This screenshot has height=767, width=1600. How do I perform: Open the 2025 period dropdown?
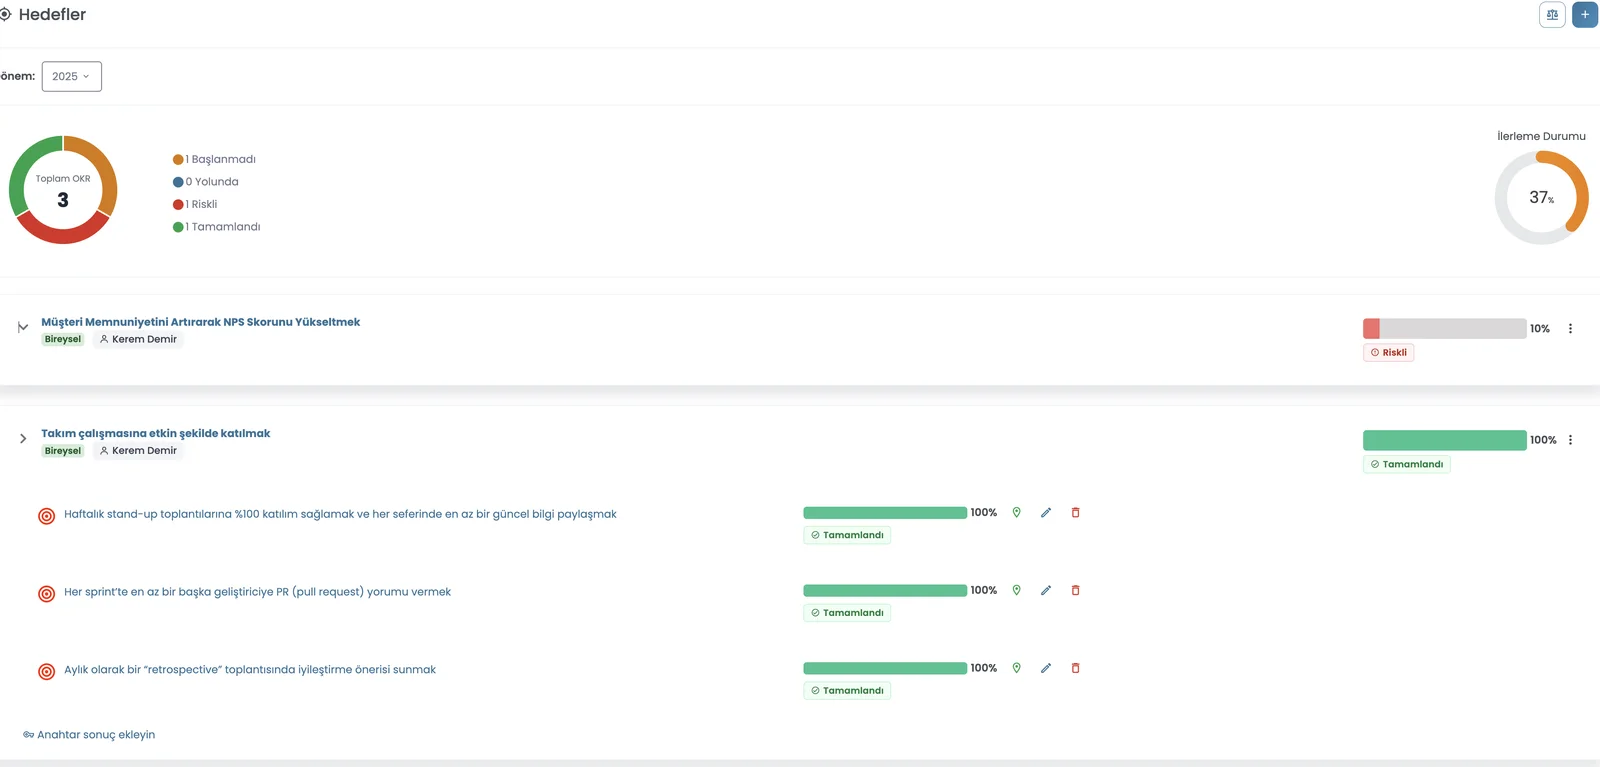[71, 77]
